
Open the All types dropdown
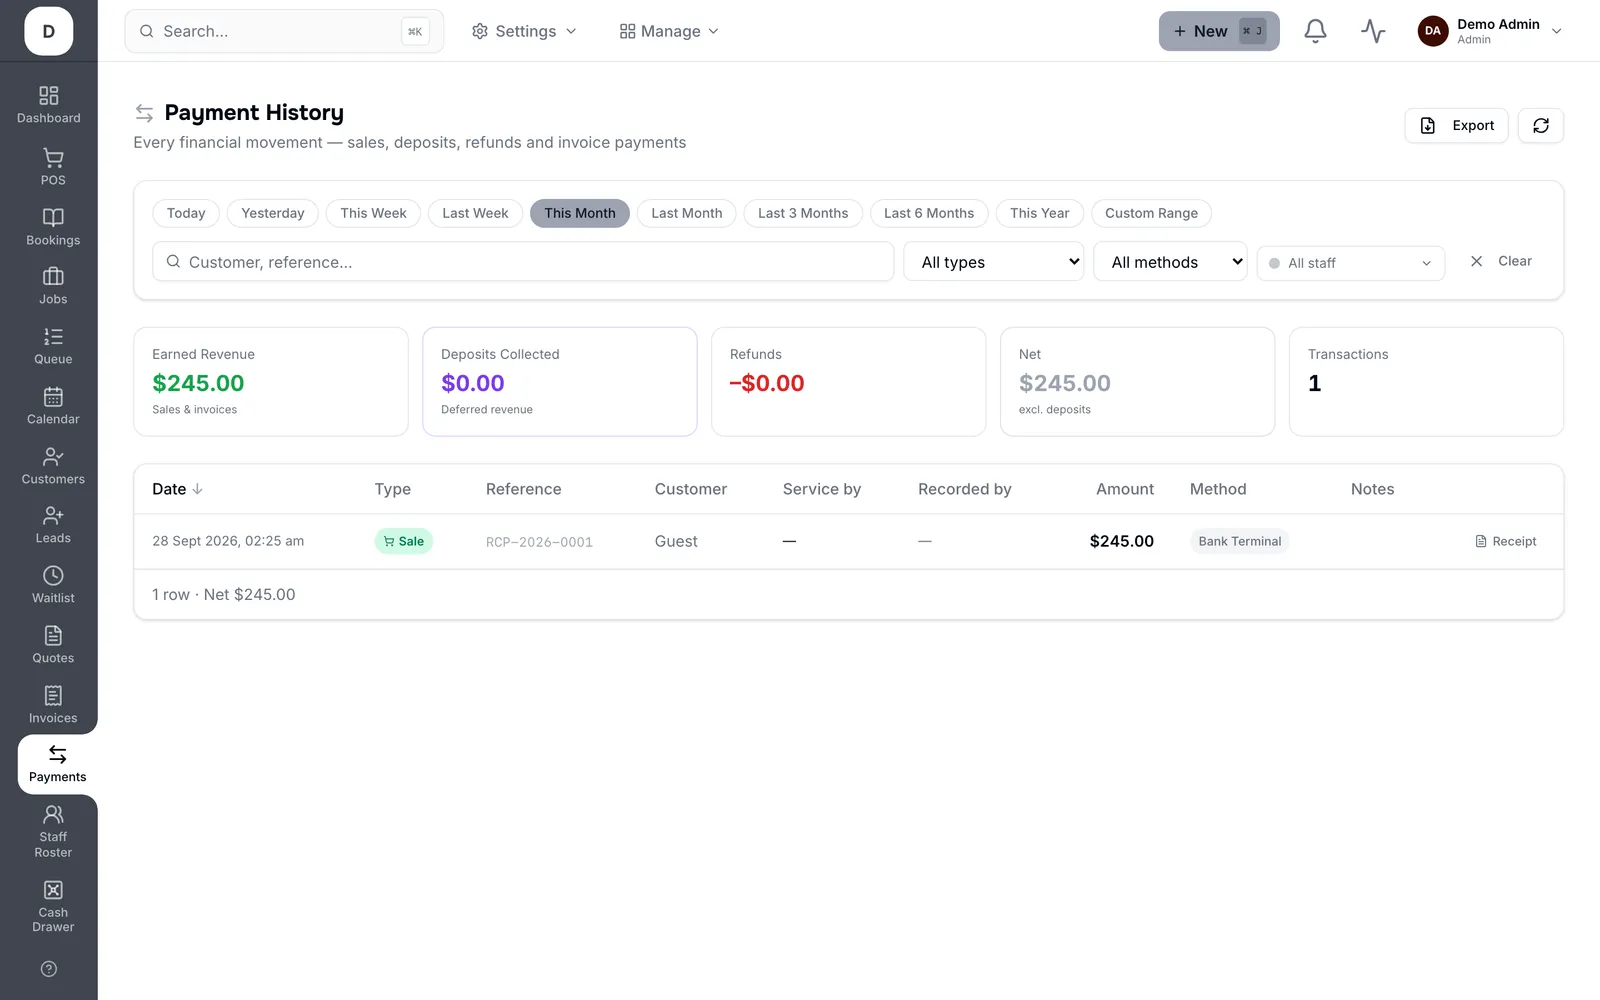(994, 262)
